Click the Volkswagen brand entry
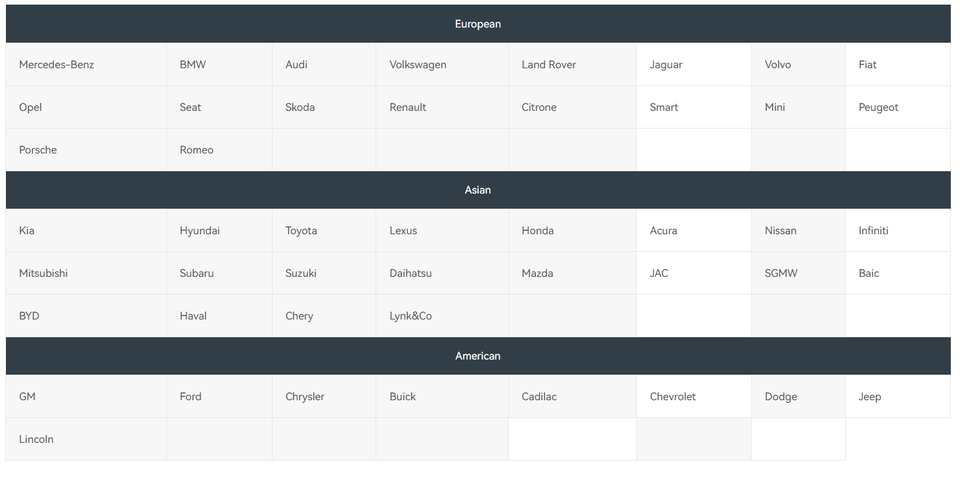 [418, 65]
